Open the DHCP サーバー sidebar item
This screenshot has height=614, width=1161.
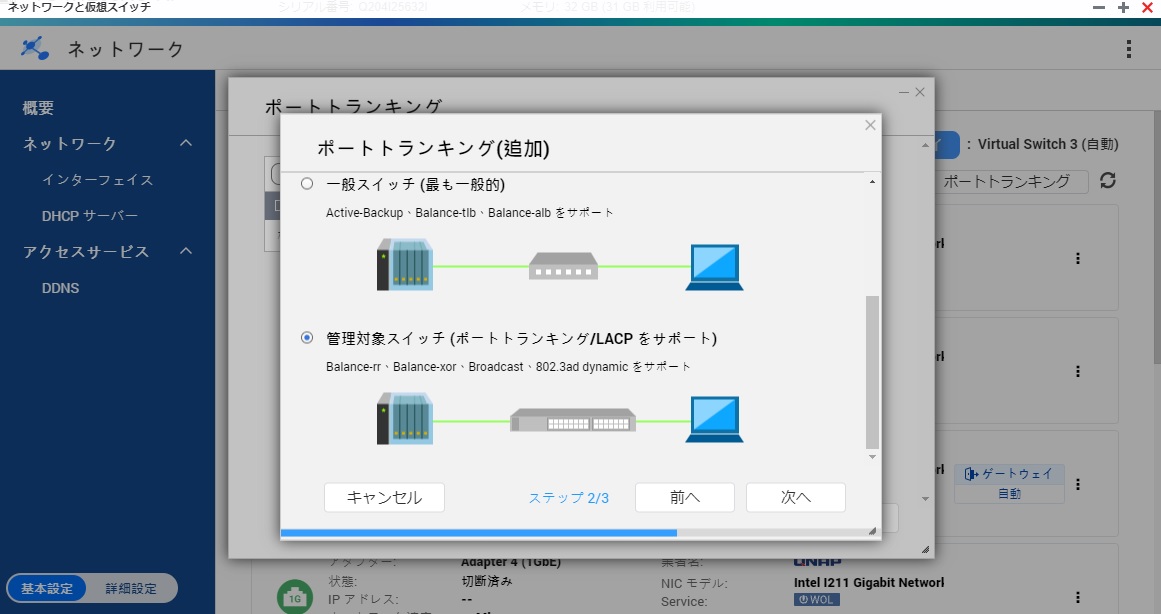click(x=90, y=216)
